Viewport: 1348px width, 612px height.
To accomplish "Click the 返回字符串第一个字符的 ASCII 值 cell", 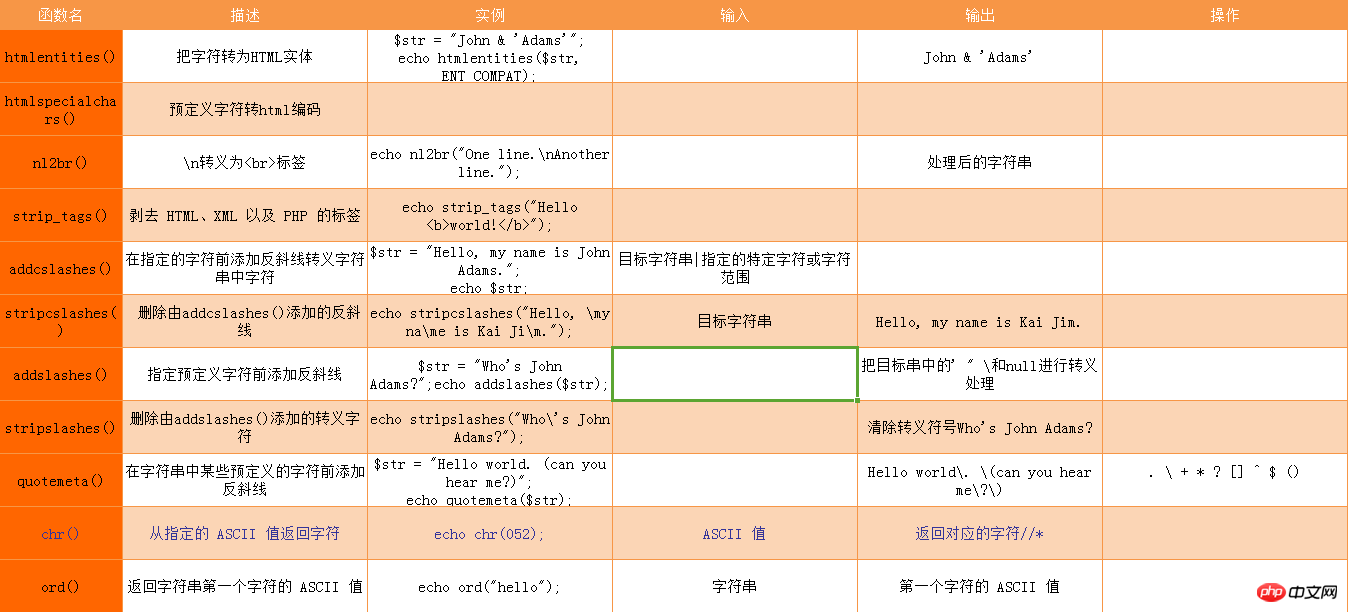I will [245, 586].
